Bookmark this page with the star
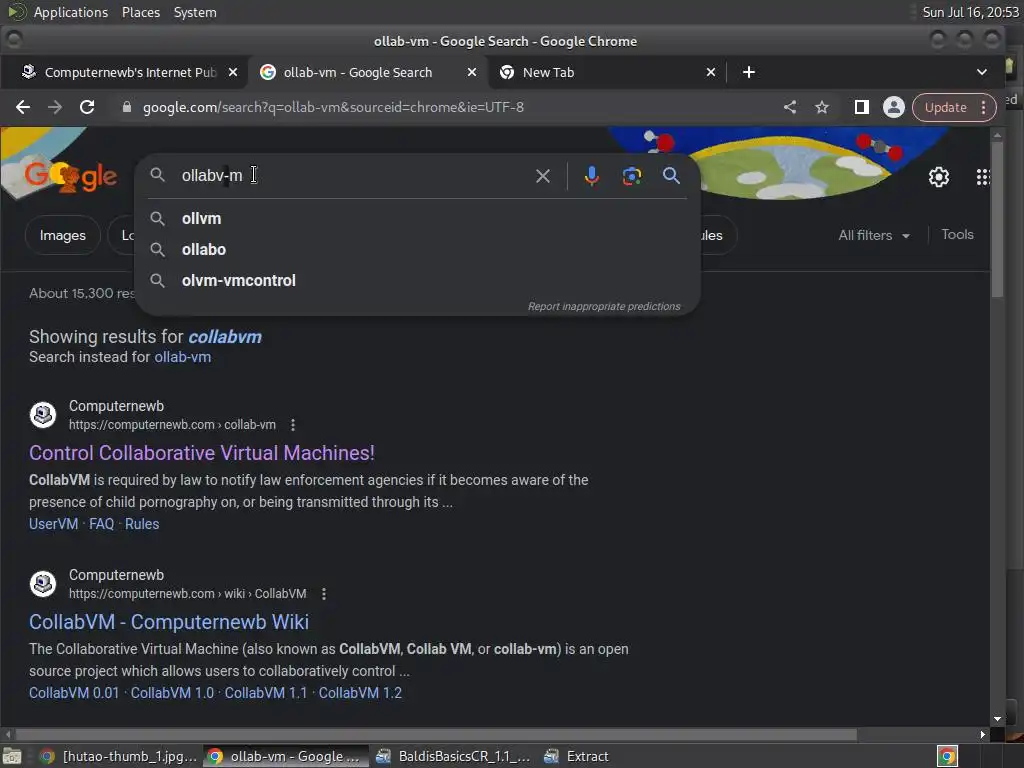This screenshot has width=1024, height=768. [x=822, y=107]
